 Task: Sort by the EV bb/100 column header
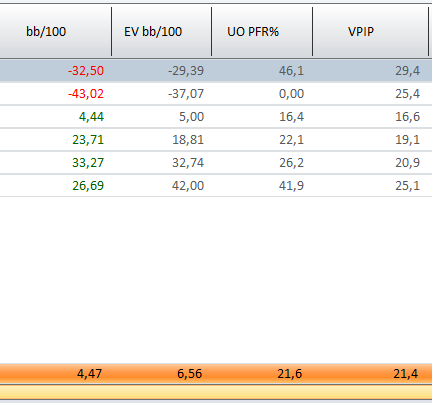point(153,32)
